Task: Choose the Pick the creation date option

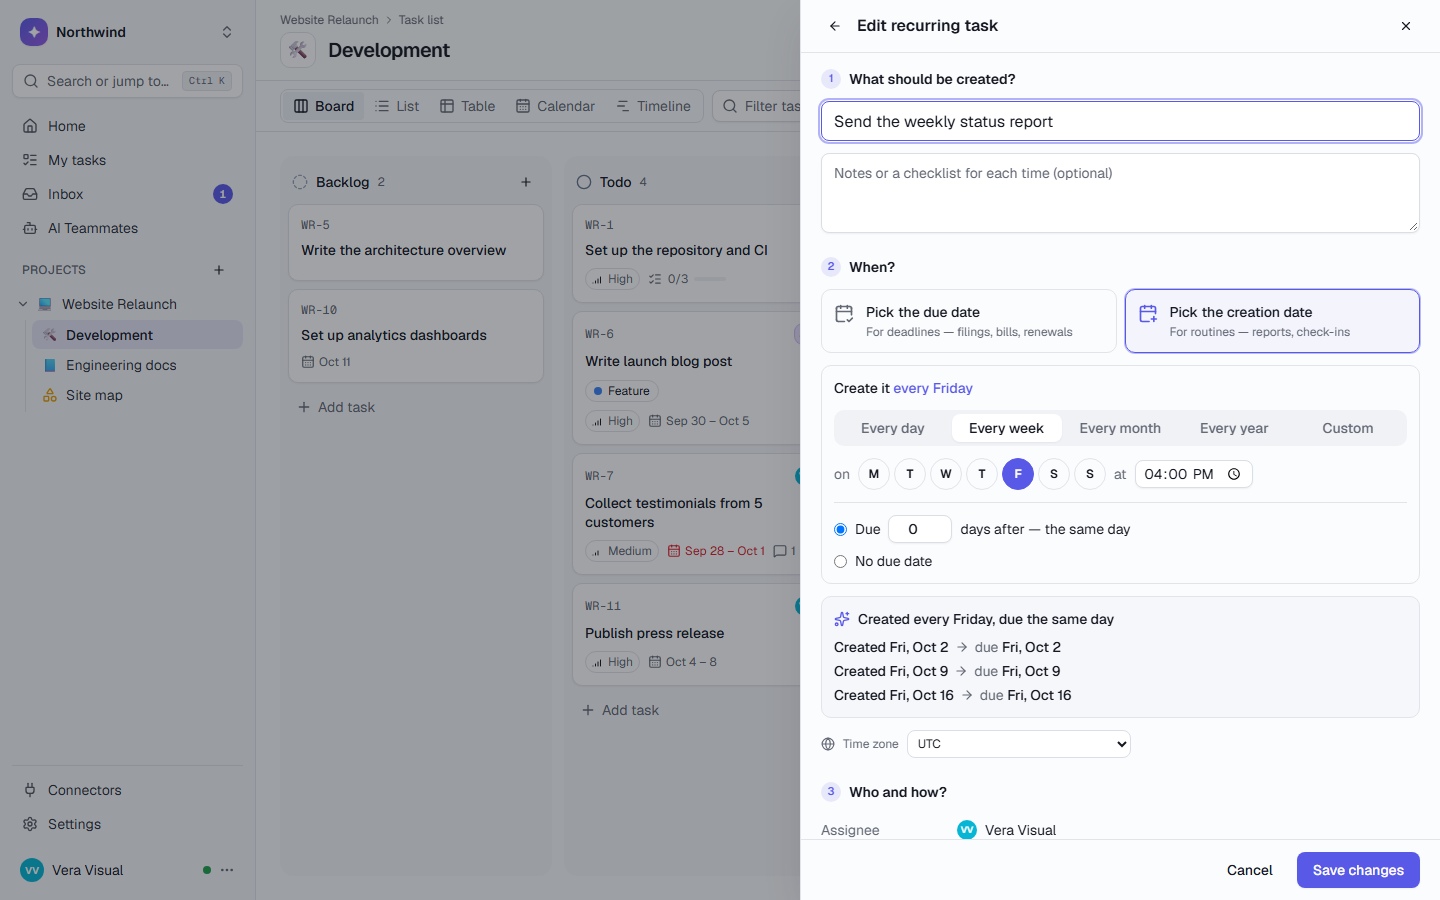Action: pos(1272,321)
